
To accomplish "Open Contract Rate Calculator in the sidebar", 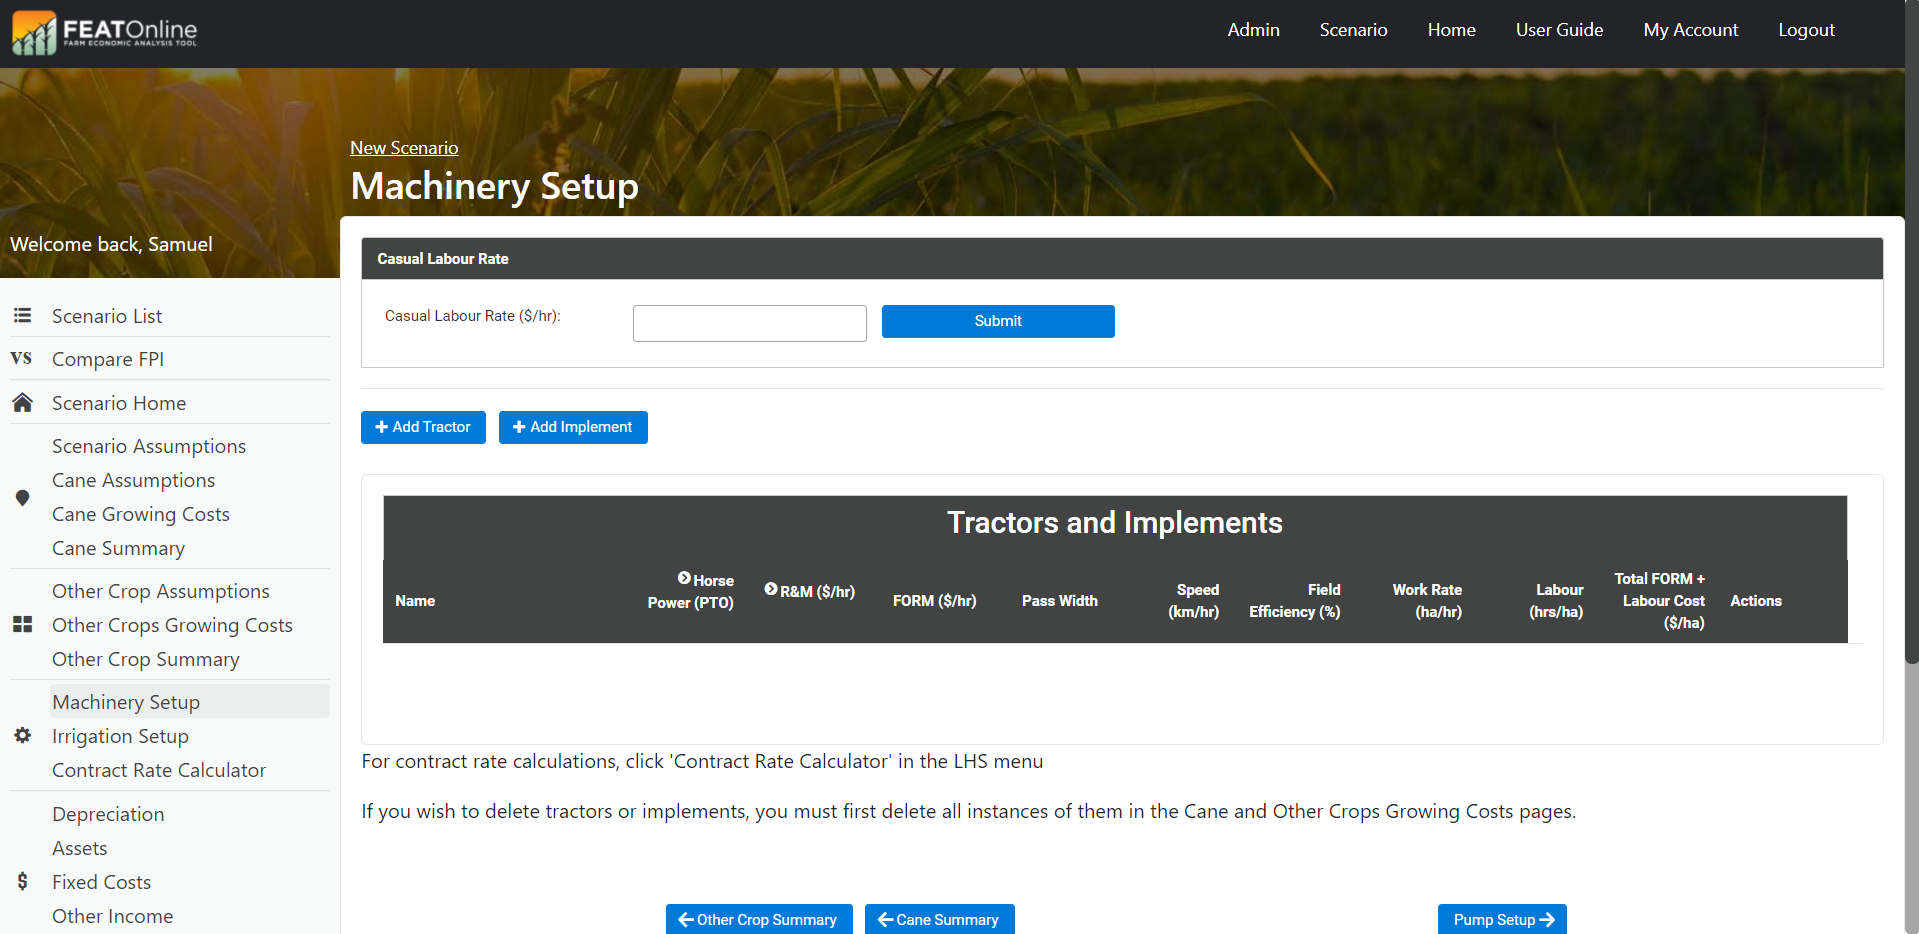I will 159,770.
